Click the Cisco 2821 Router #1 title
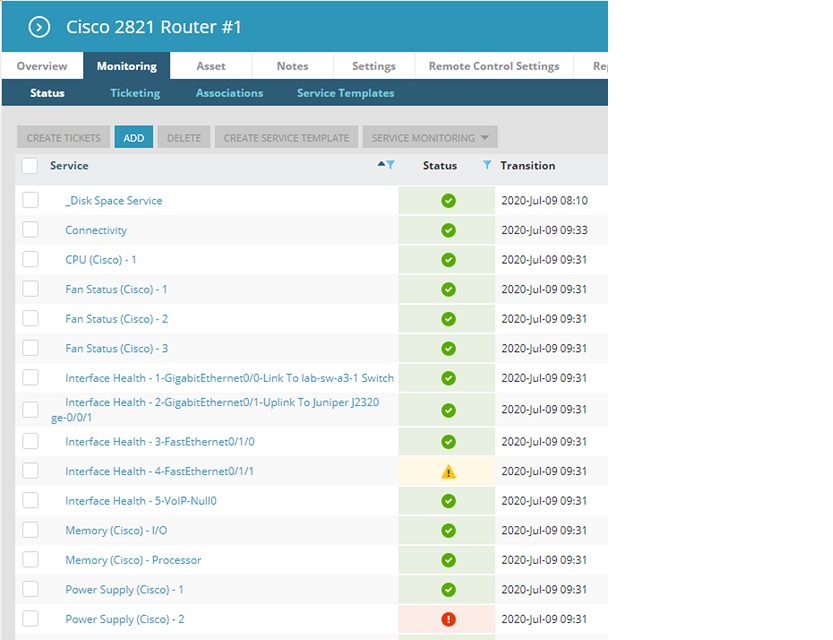Image resolution: width=833 pixels, height=640 pixels. coord(154,27)
